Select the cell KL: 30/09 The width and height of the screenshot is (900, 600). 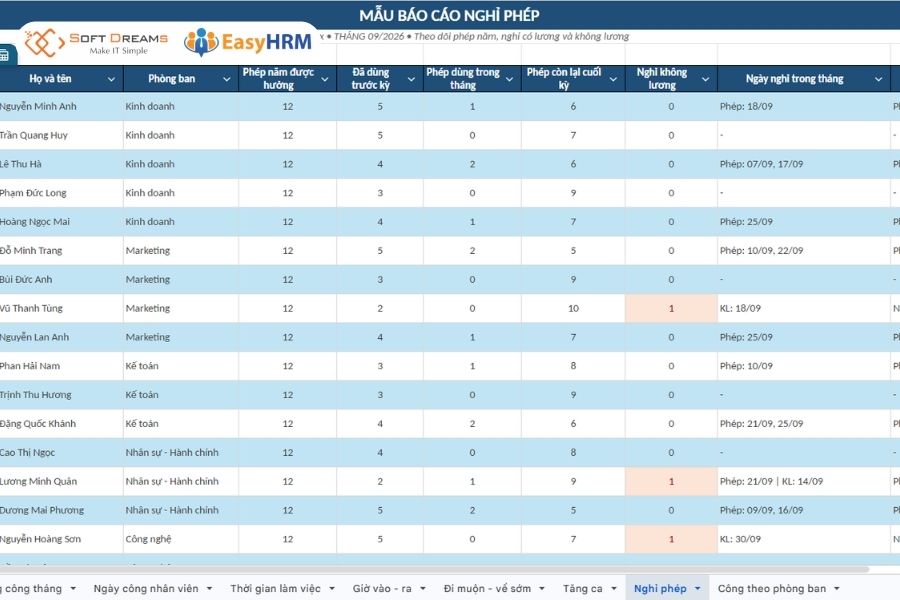804,539
